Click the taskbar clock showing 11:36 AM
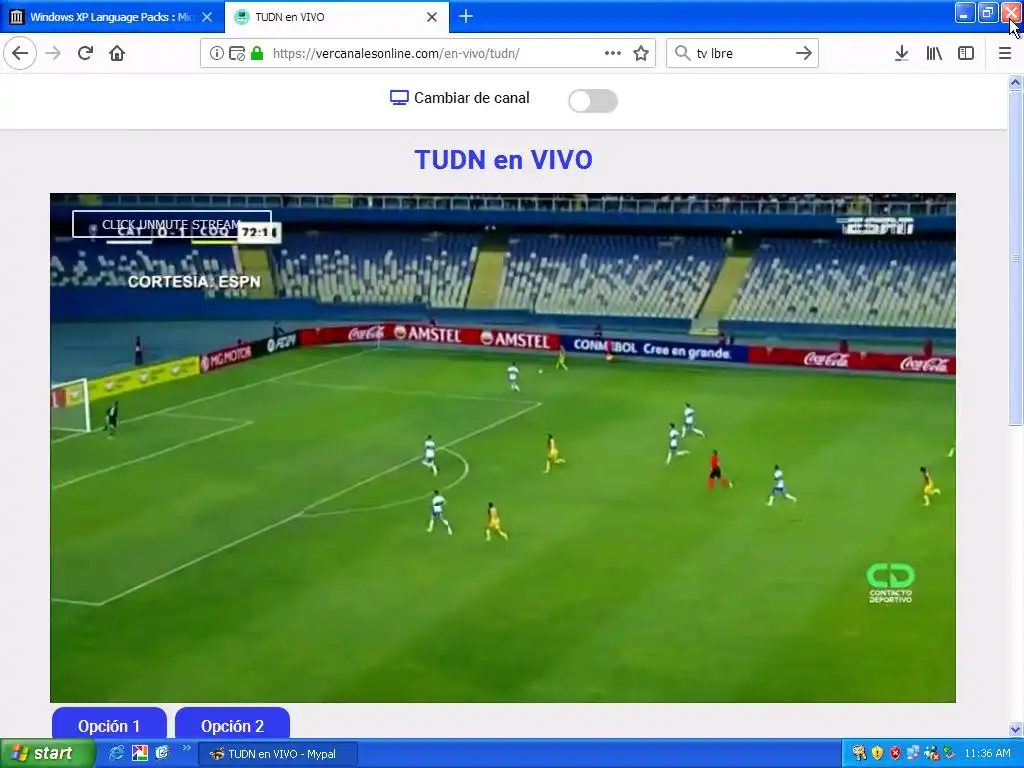Image resolution: width=1024 pixels, height=768 pixels. (987, 753)
